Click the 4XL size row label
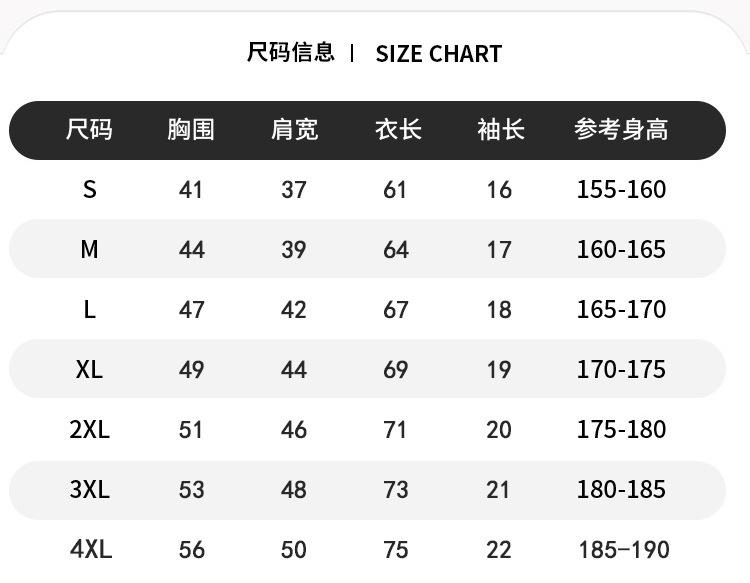Viewport: 750px width, 583px height. point(91,550)
